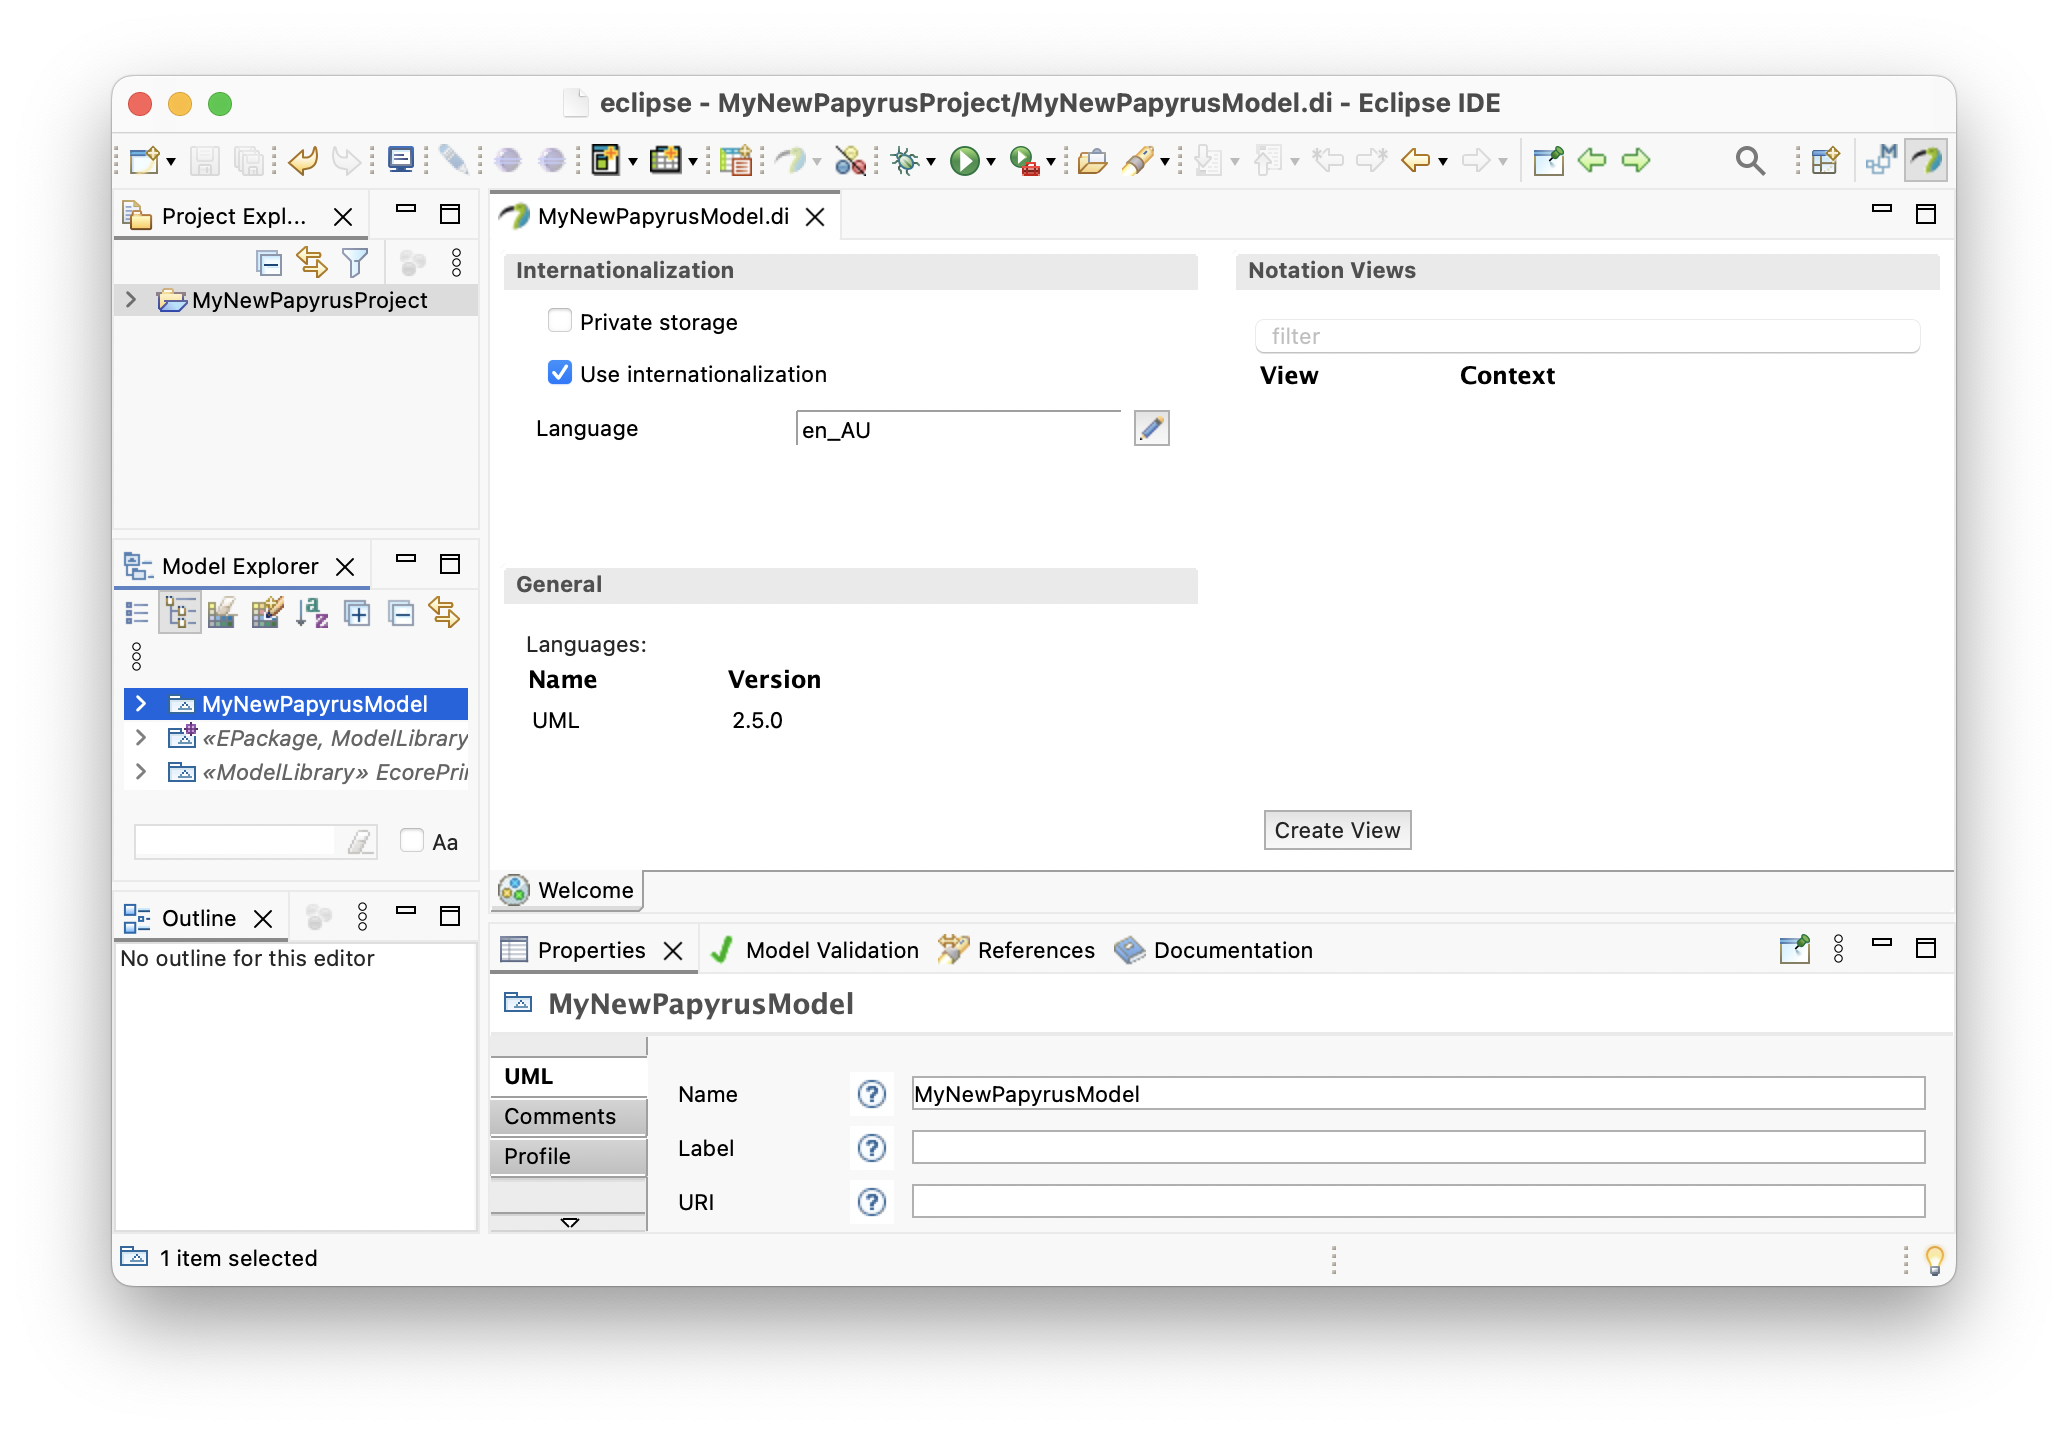
Task: Click the light bulb tip icon in status bar
Action: coord(1935,1259)
